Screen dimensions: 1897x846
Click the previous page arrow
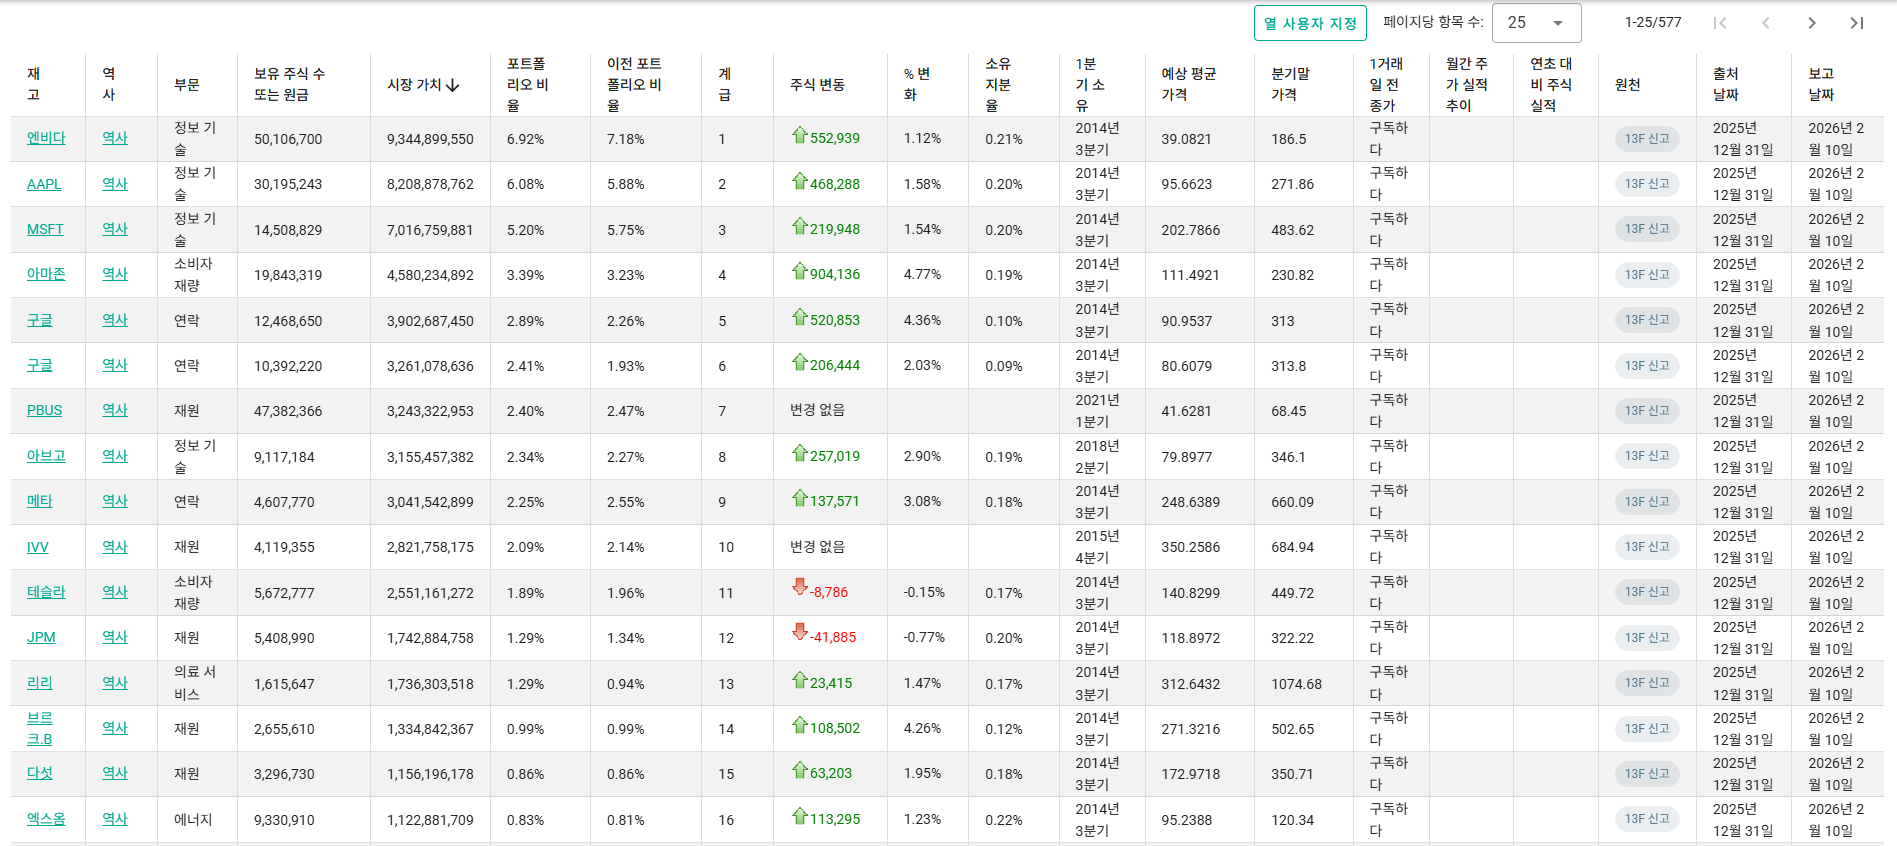pyautogui.click(x=1765, y=23)
